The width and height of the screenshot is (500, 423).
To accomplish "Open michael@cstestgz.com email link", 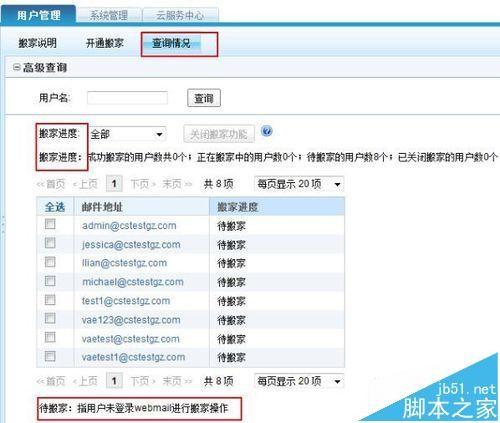I will [133, 282].
